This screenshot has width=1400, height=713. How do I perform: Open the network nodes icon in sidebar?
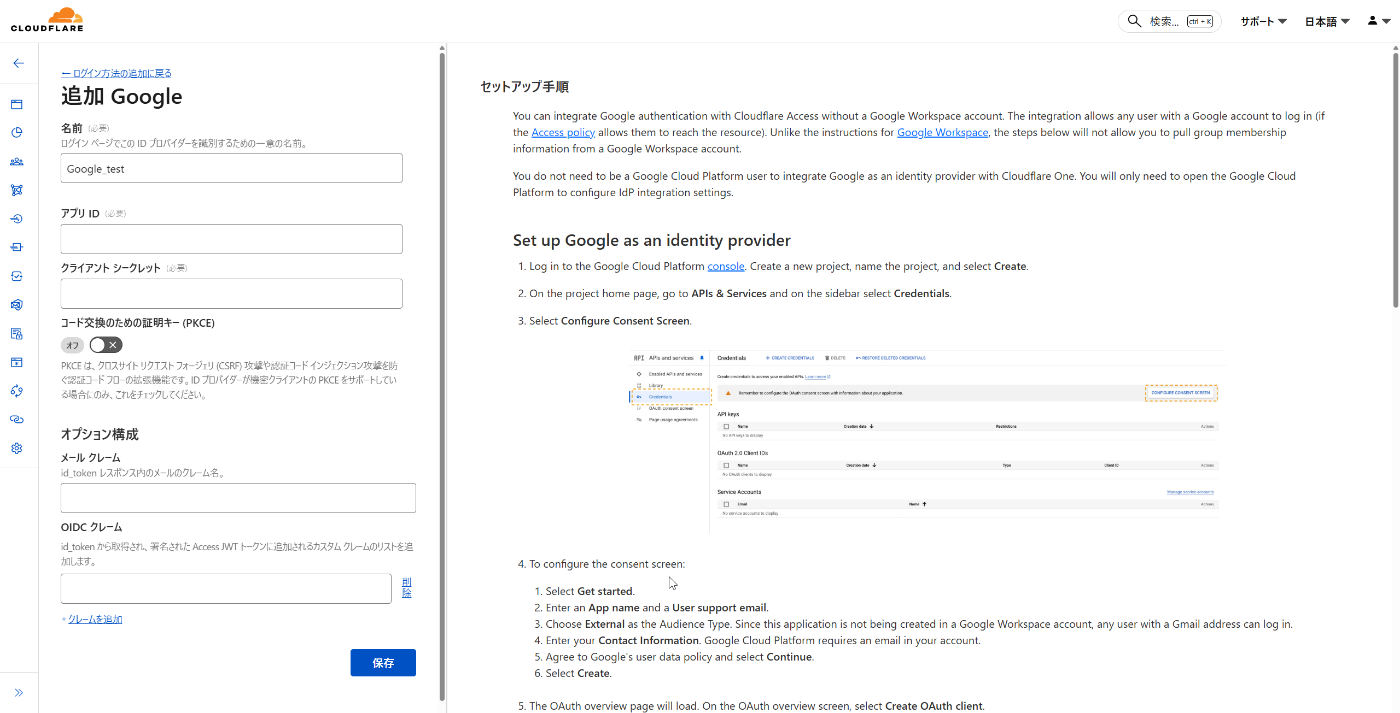click(17, 190)
